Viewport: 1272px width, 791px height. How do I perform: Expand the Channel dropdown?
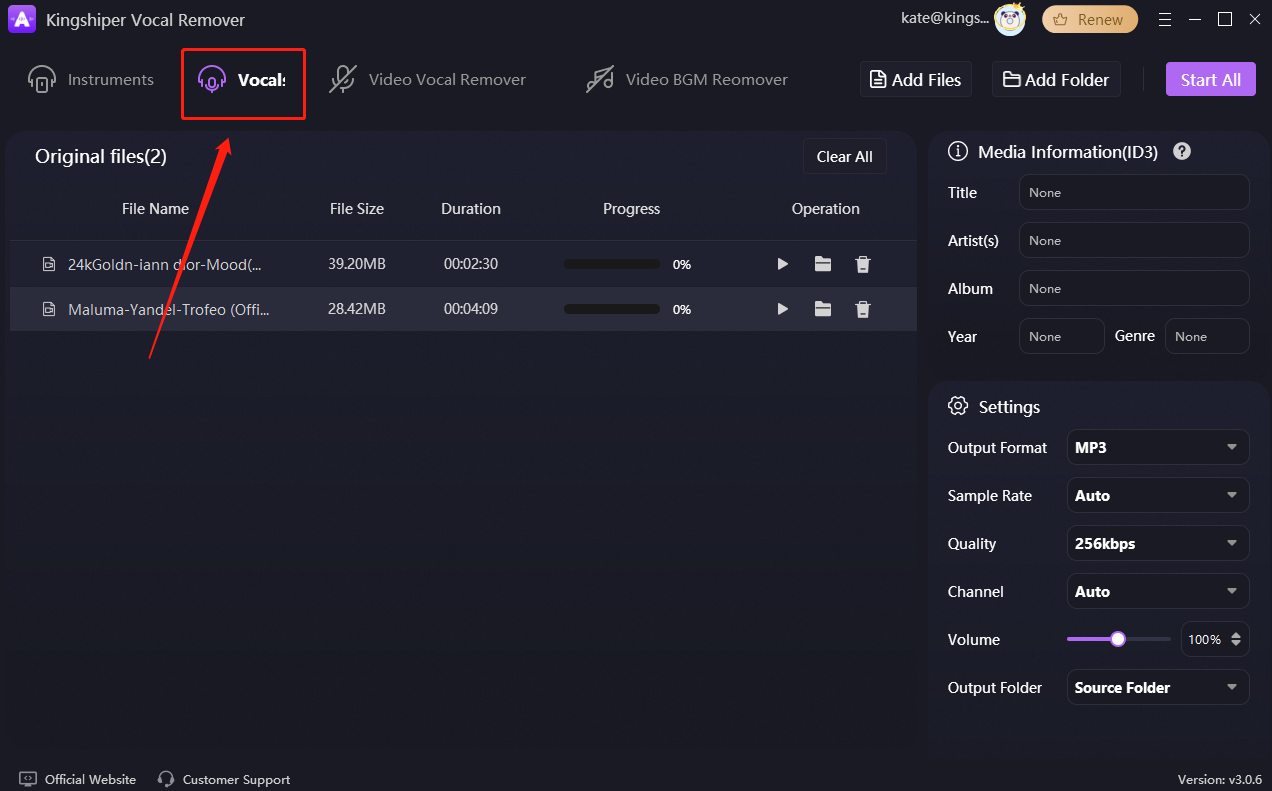[x=1158, y=591]
